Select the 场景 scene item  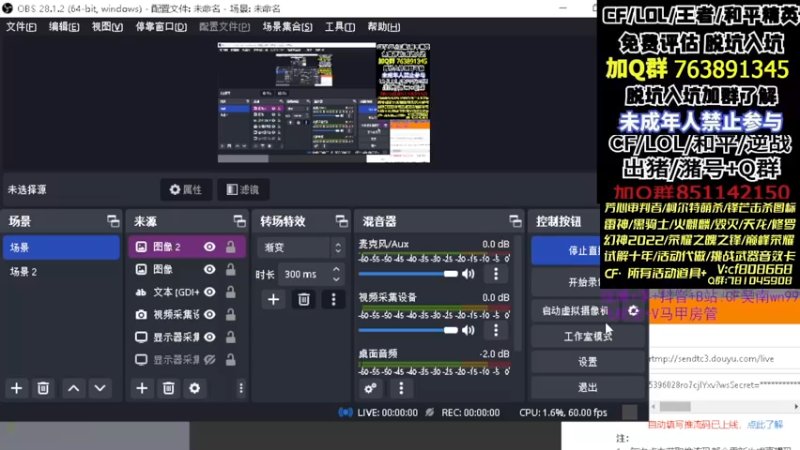(x=61, y=247)
